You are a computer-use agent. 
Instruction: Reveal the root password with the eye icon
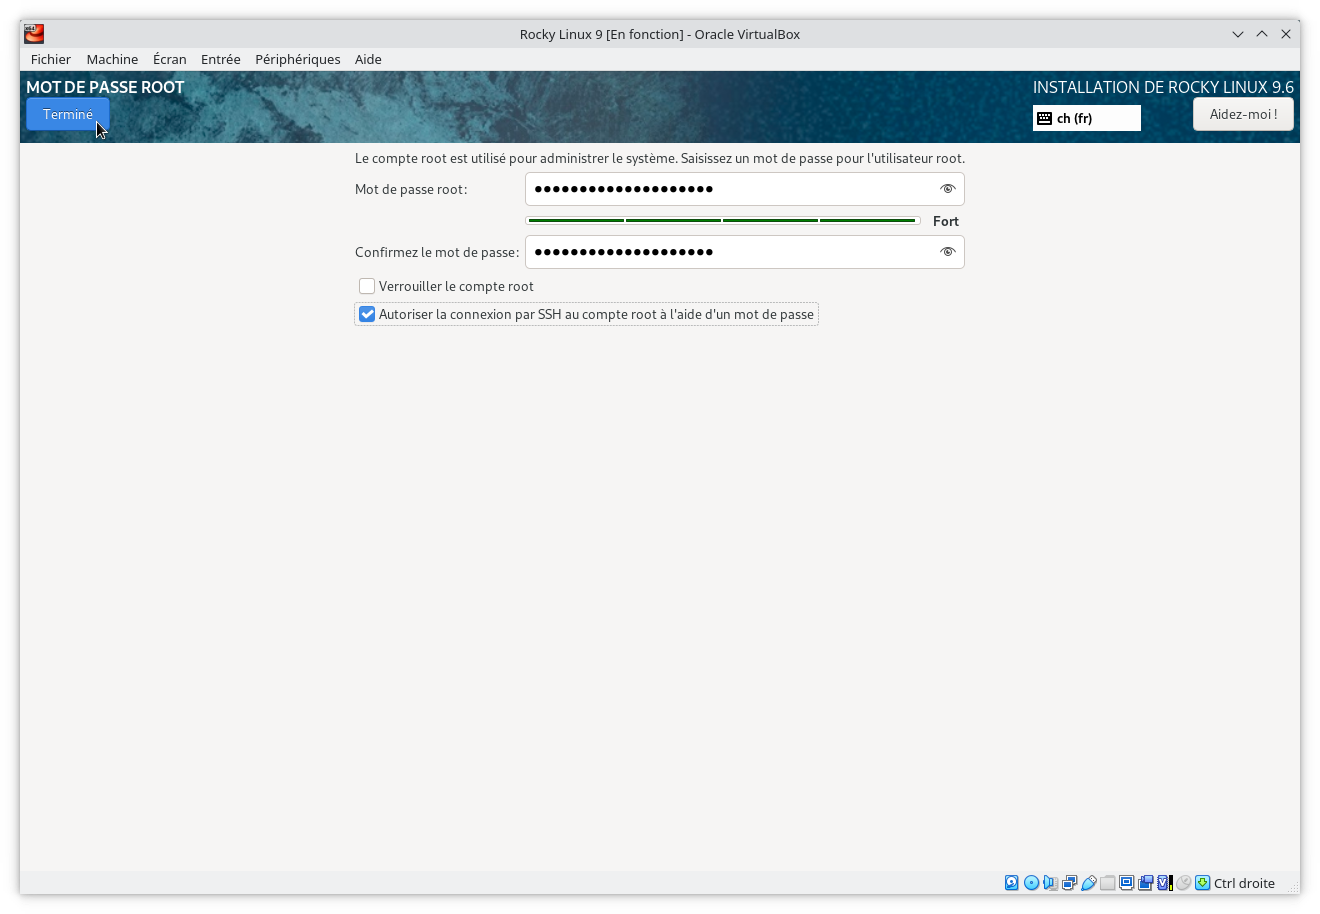click(946, 188)
